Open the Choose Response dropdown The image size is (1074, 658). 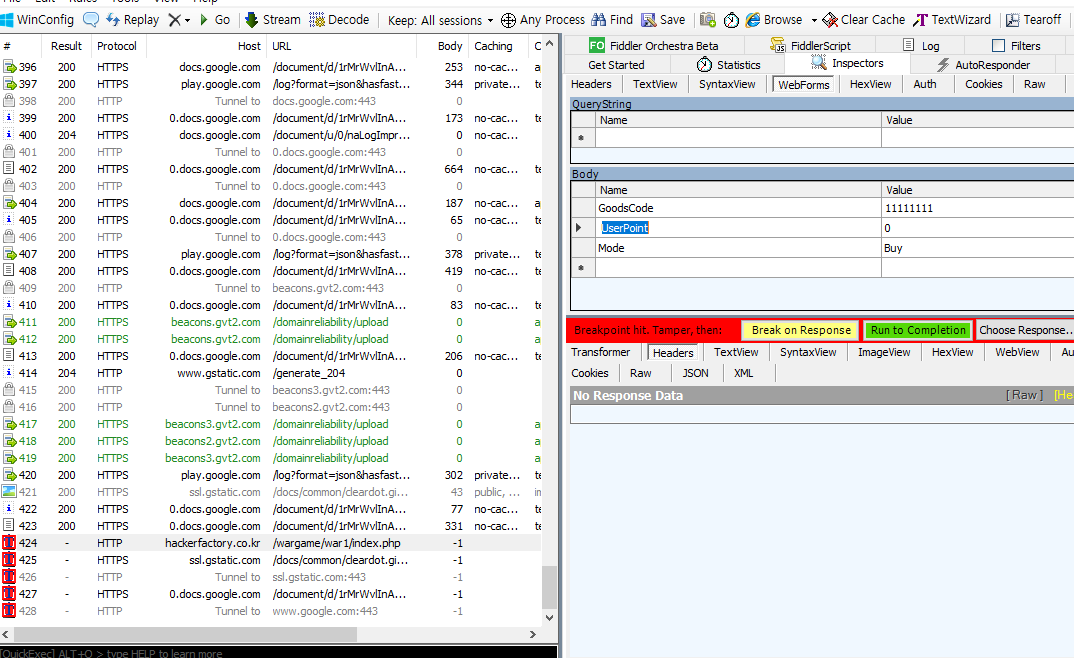[1024, 330]
